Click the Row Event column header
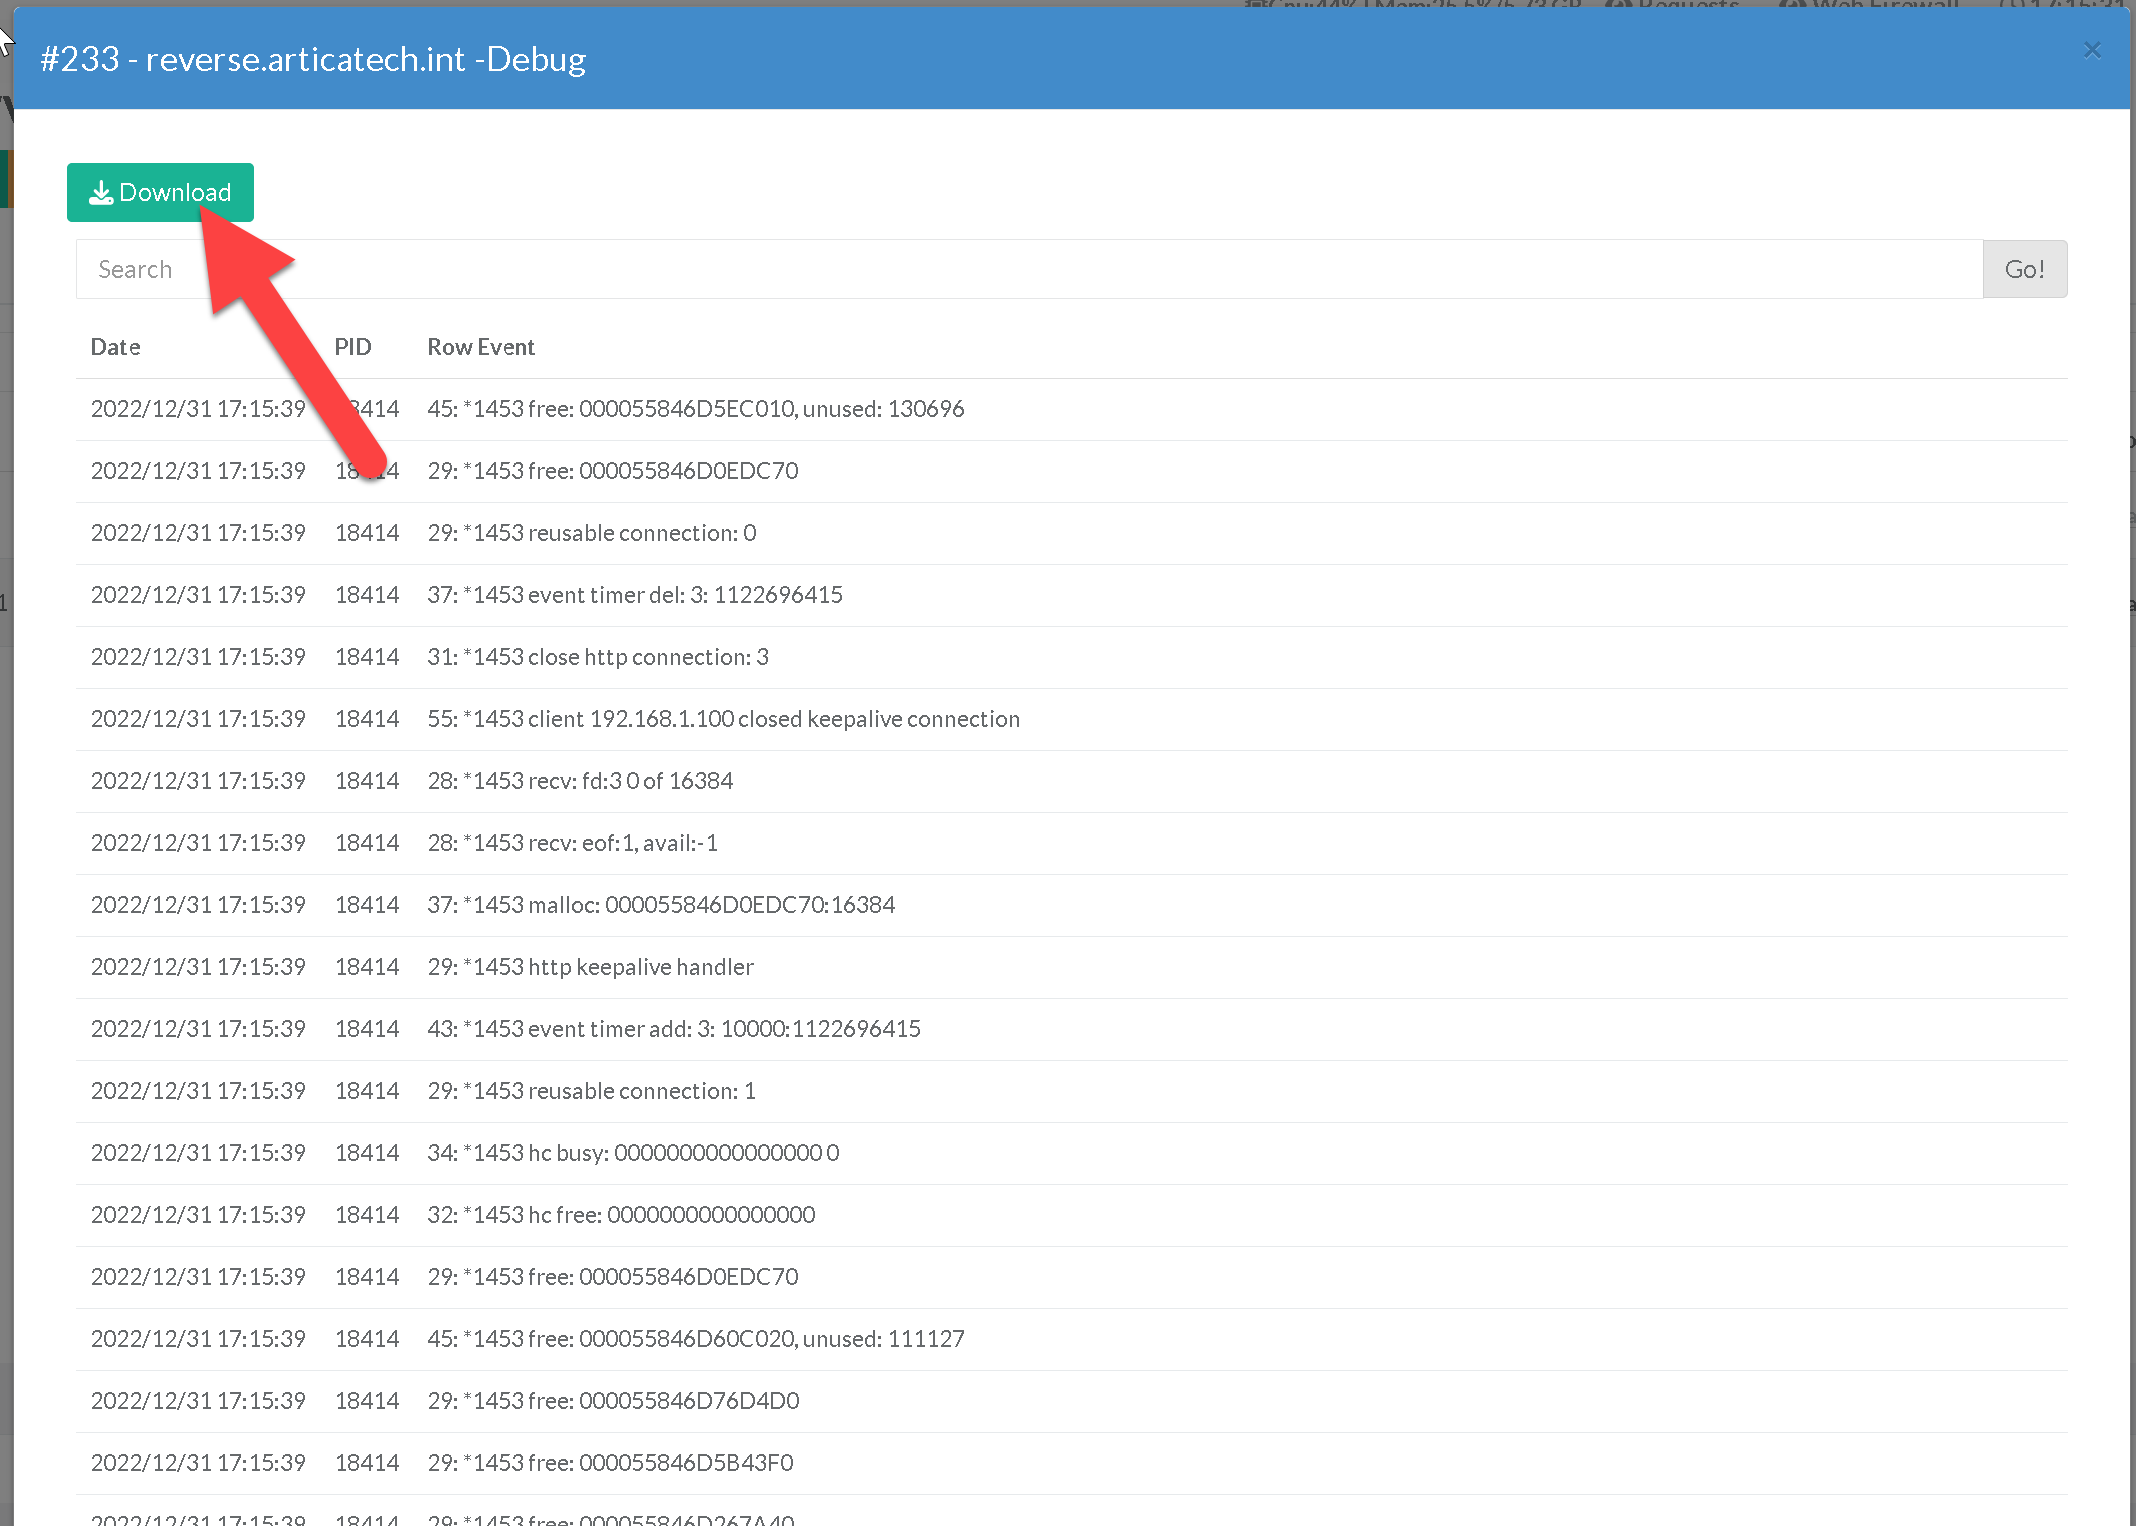This screenshot has height=1526, width=2136. (x=481, y=347)
